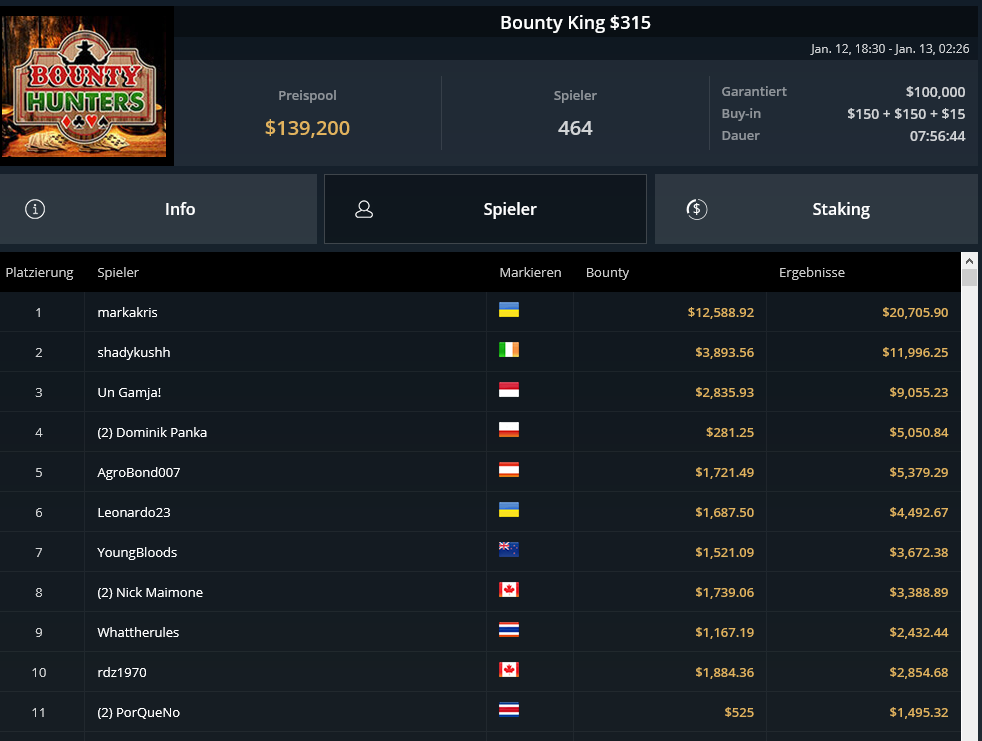
Task: Click the result value $2,432.44
Action: pos(919,632)
